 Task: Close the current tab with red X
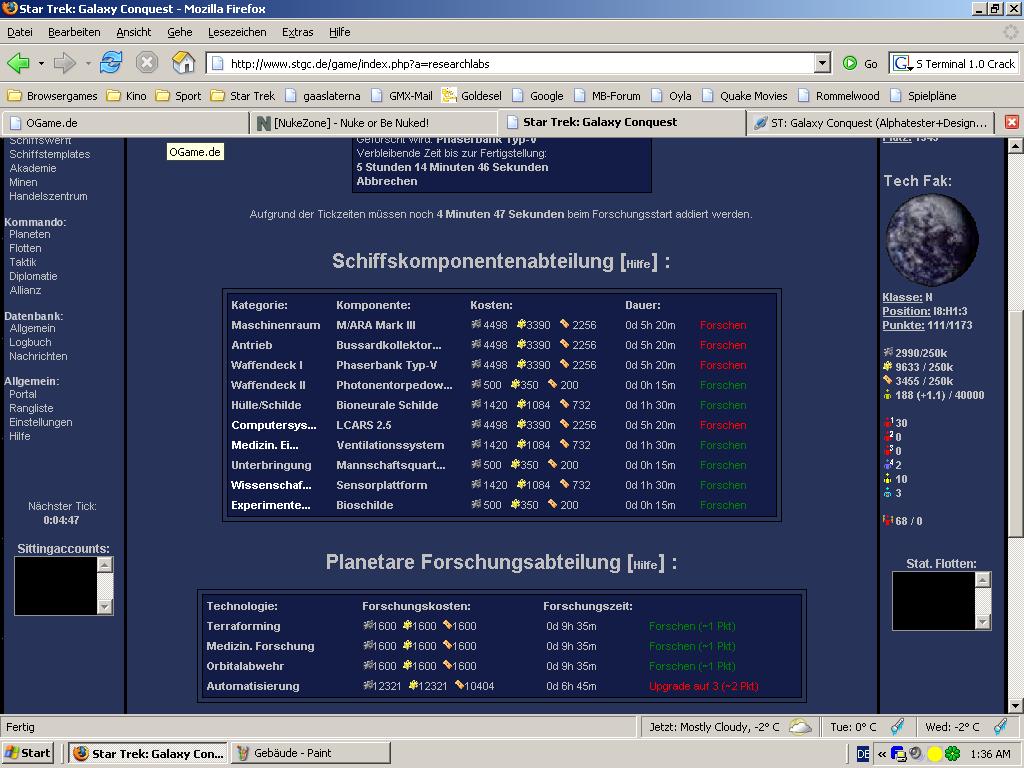click(1011, 122)
